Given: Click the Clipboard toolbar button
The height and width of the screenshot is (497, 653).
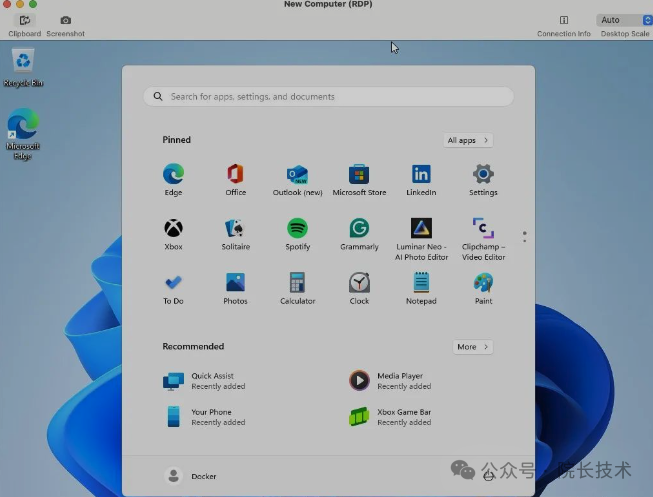Looking at the screenshot, I should 25,25.
